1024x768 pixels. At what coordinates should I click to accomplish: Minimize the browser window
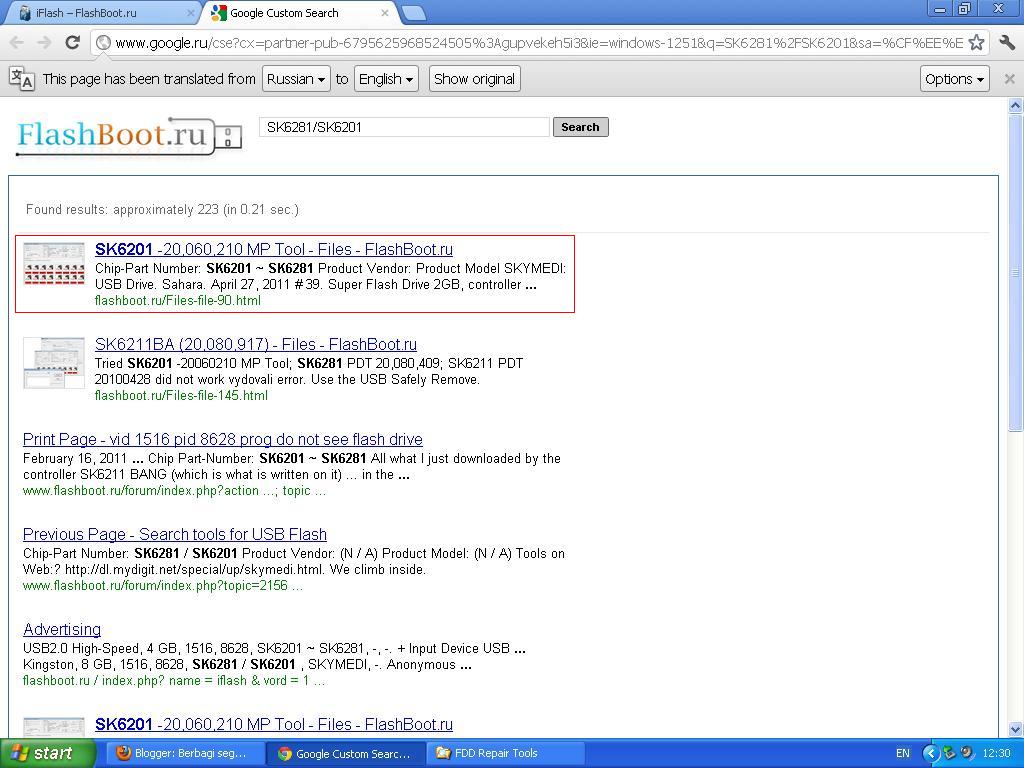(940, 8)
